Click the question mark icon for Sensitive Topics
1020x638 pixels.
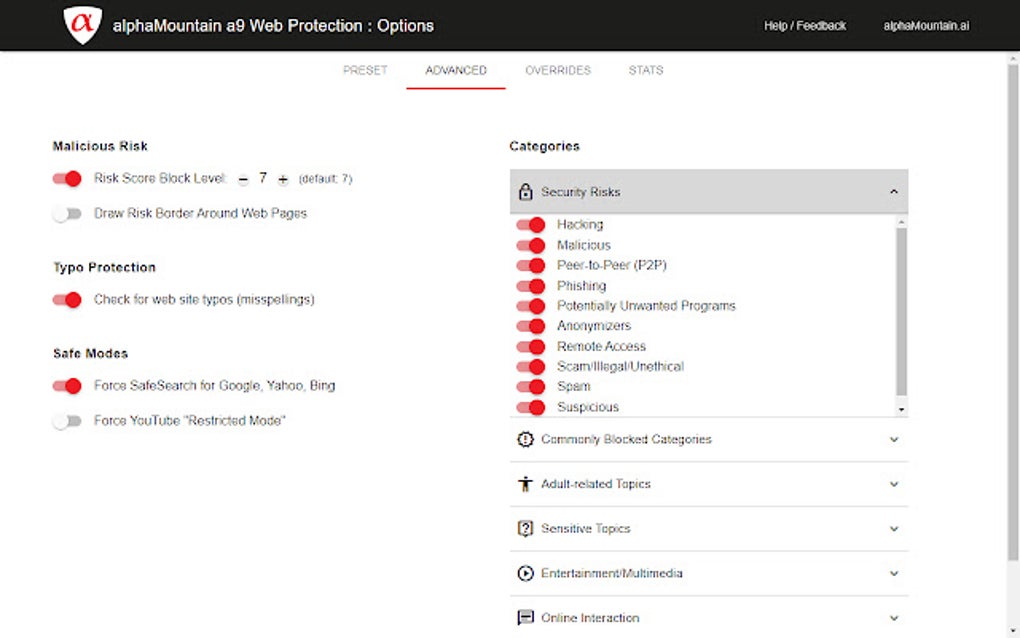tap(524, 528)
